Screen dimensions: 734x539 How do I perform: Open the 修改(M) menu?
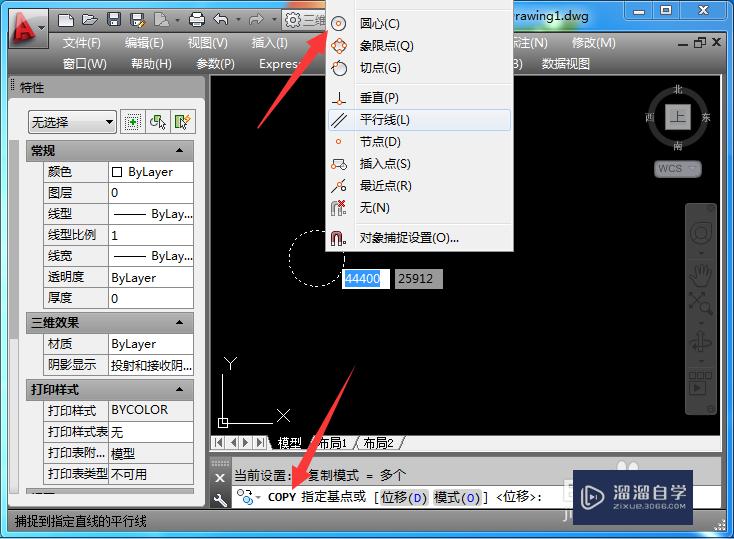tap(594, 43)
